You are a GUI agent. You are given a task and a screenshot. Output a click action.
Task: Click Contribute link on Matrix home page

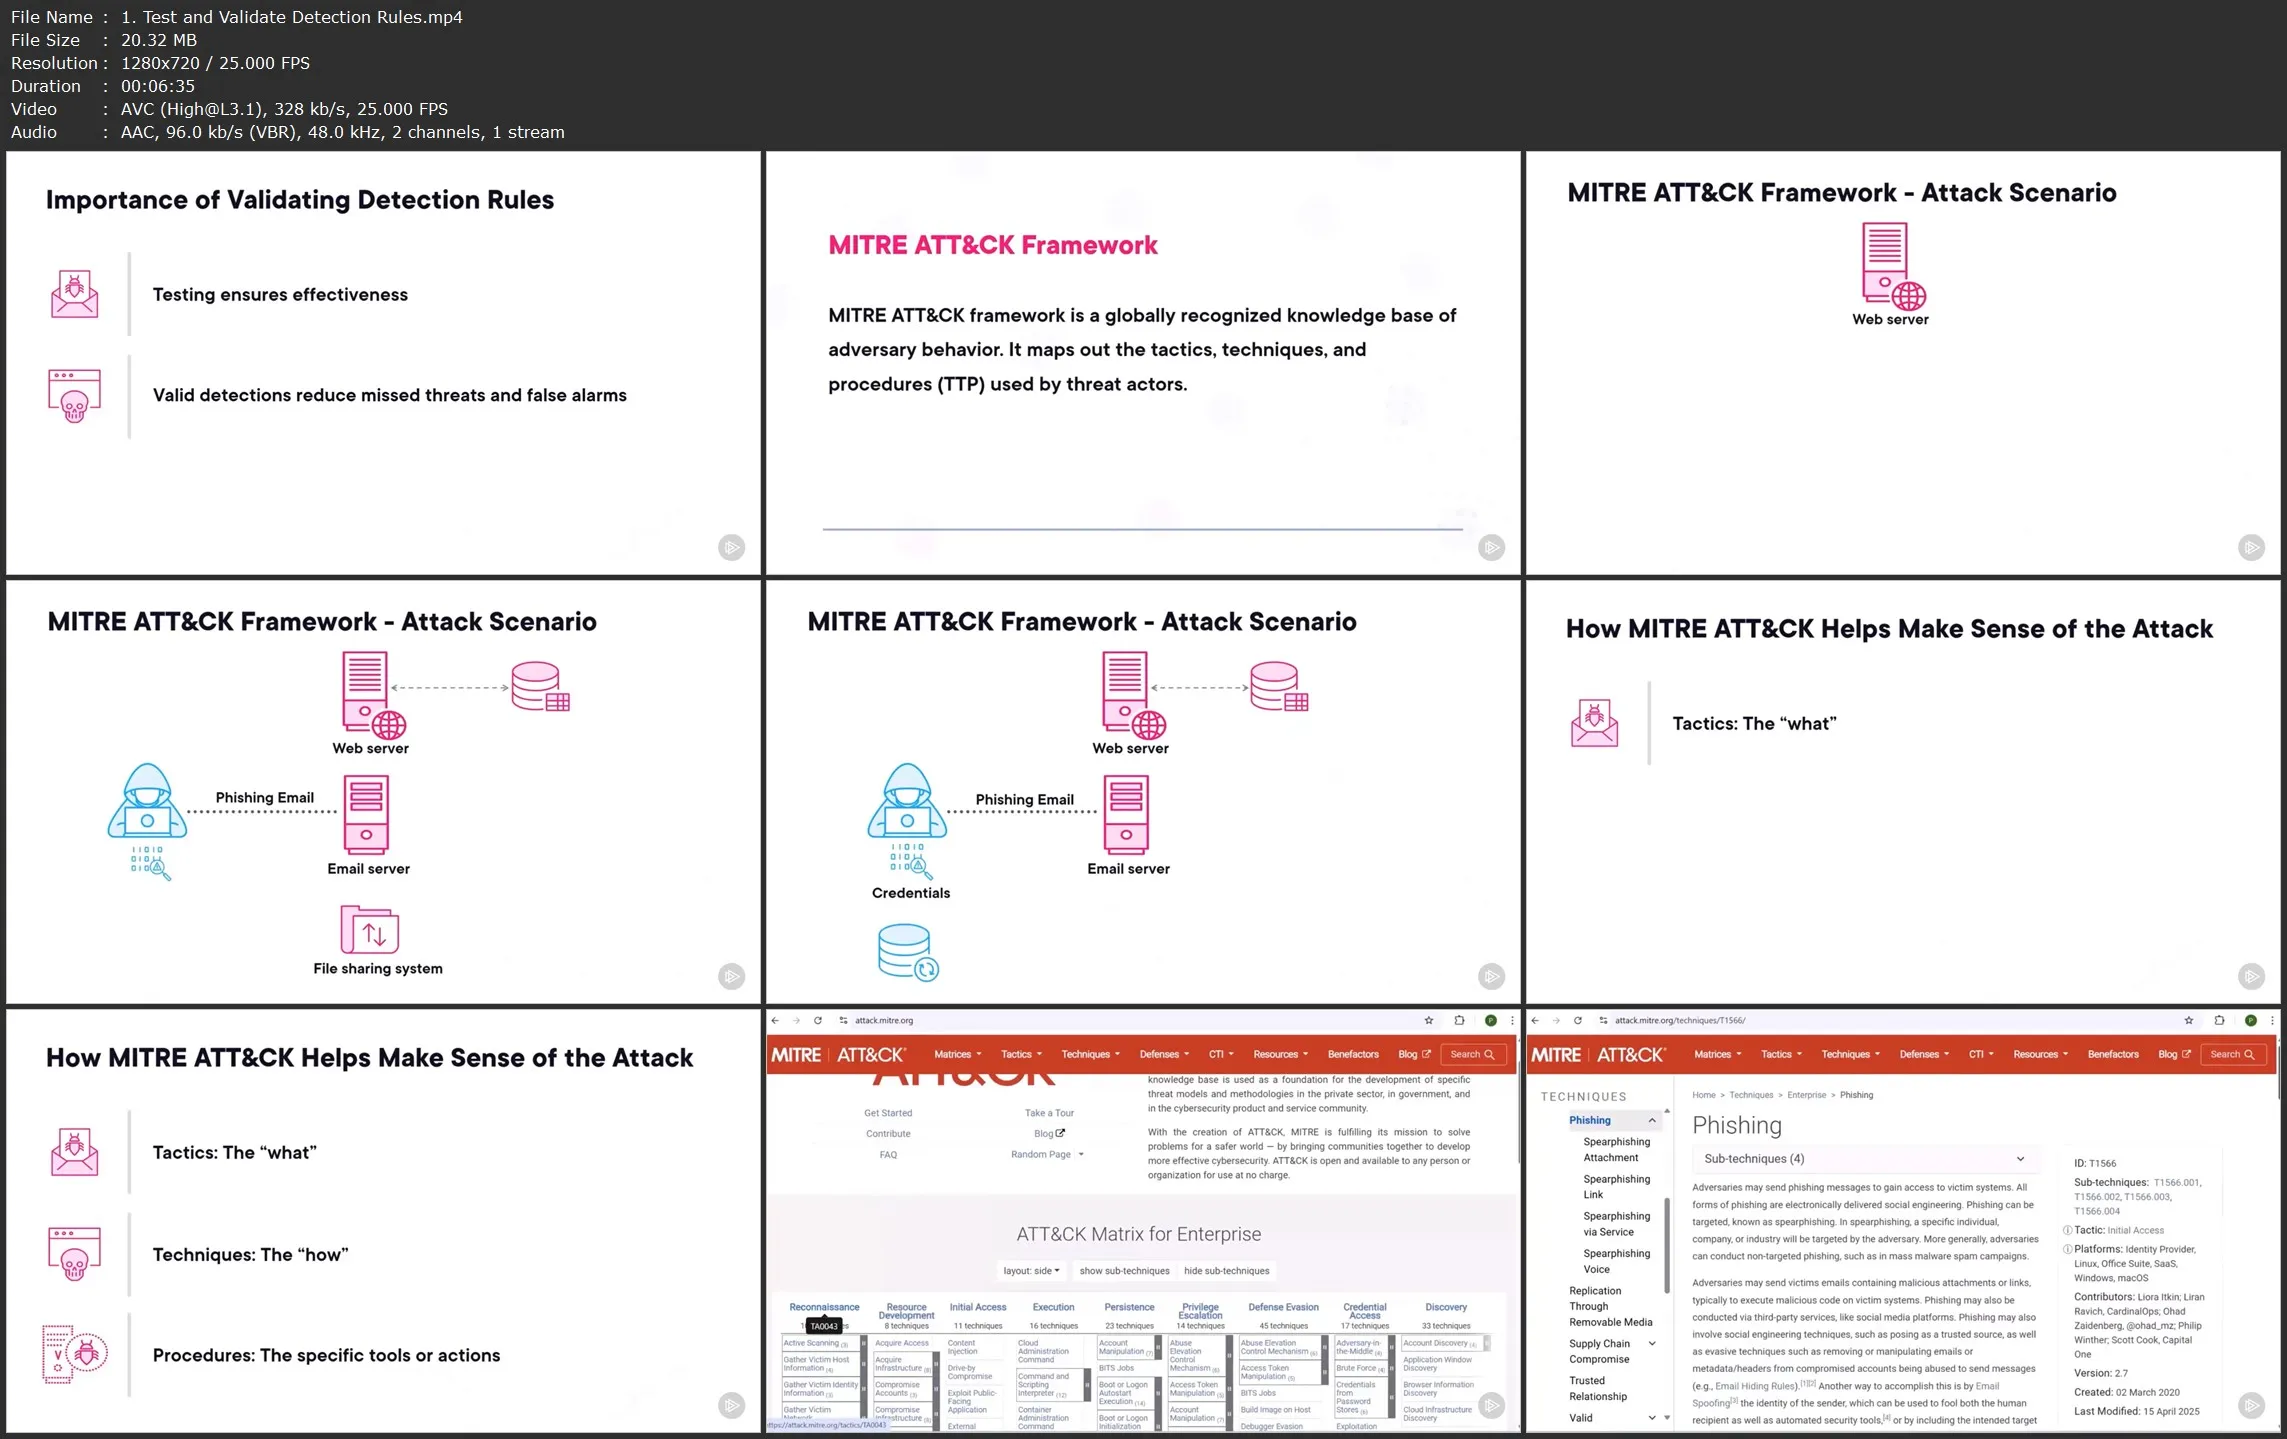(x=888, y=1134)
